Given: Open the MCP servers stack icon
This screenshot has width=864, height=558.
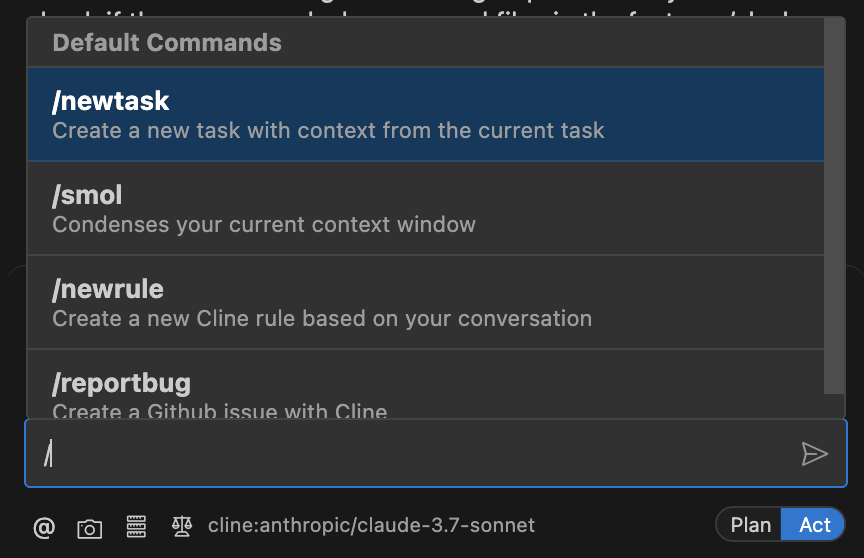Looking at the screenshot, I should point(136,527).
